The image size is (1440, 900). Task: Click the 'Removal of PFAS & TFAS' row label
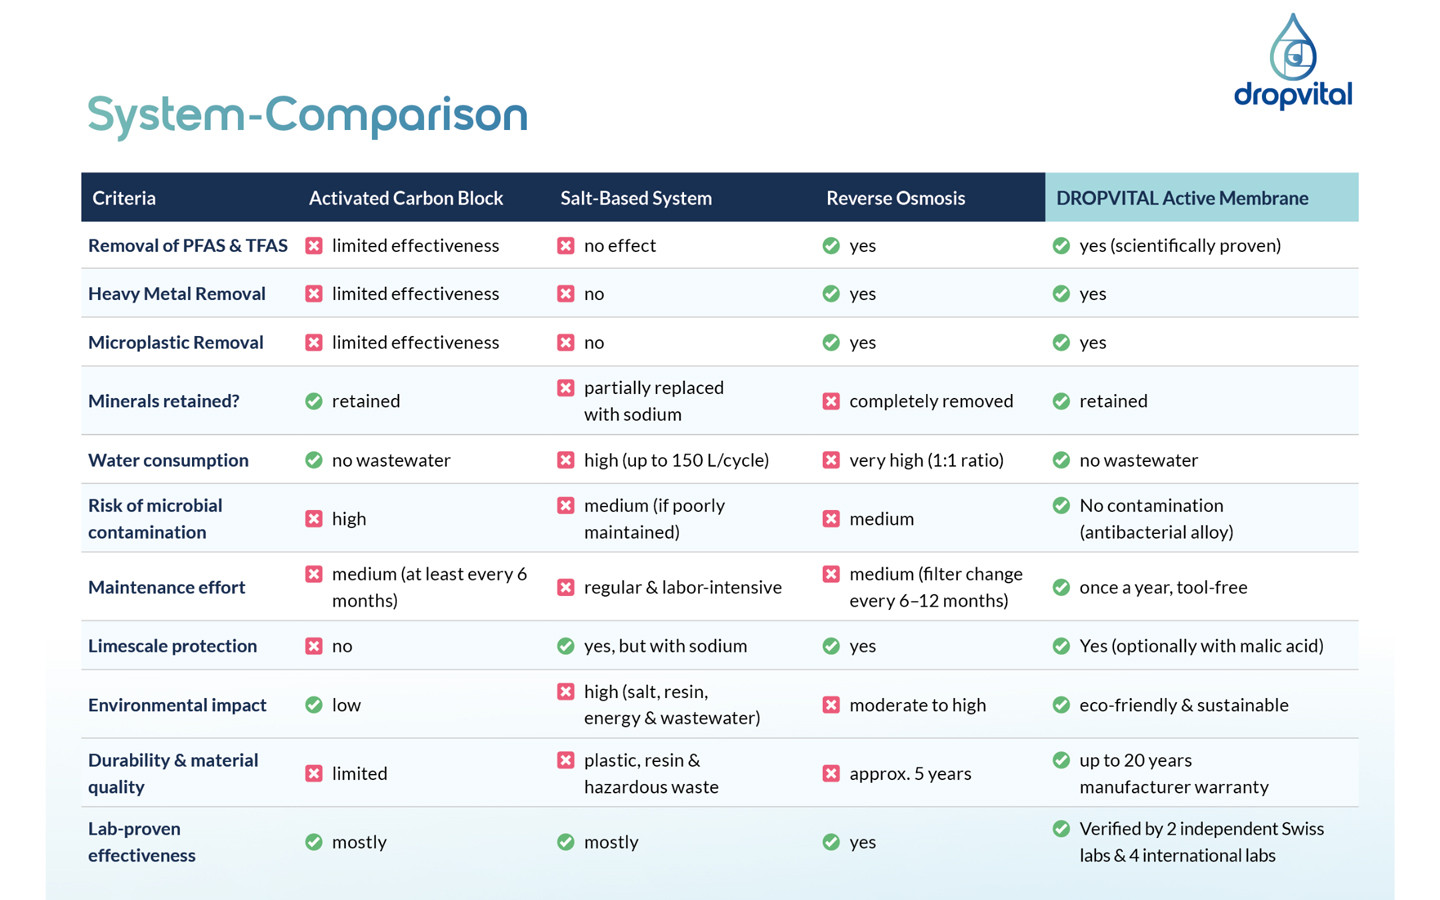click(188, 246)
